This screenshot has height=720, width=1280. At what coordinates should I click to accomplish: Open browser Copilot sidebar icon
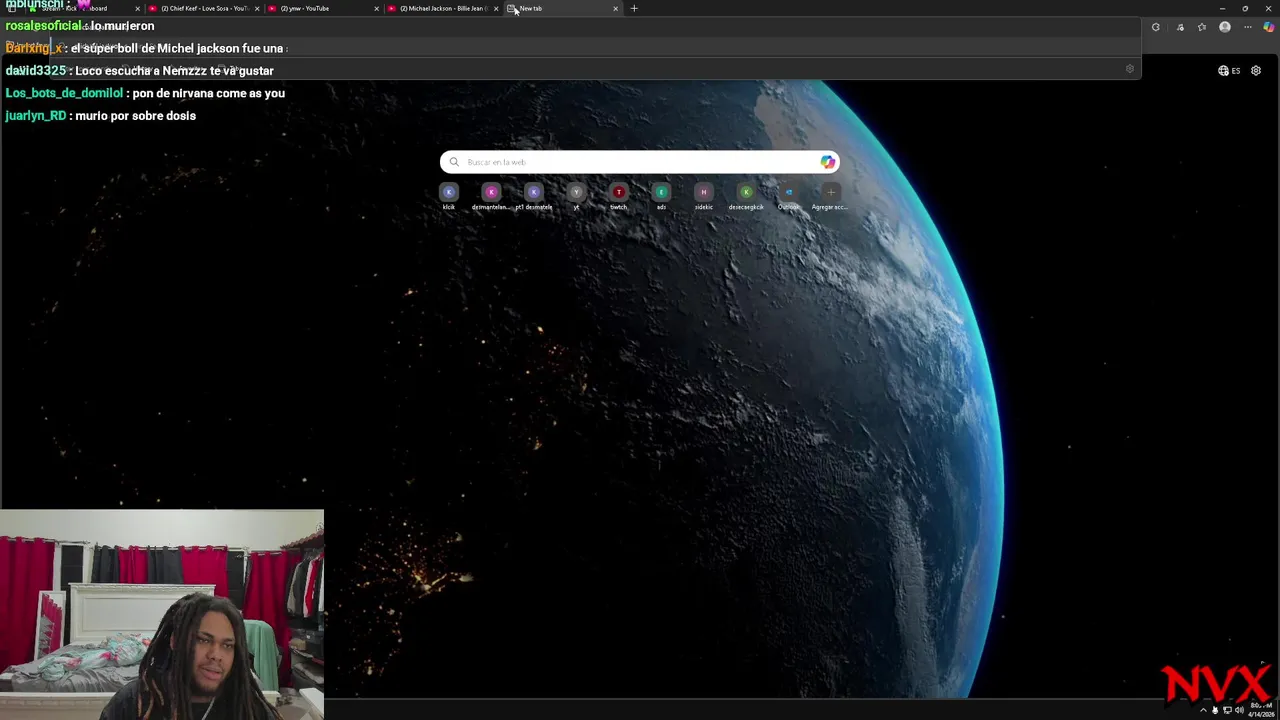[x=1269, y=27]
